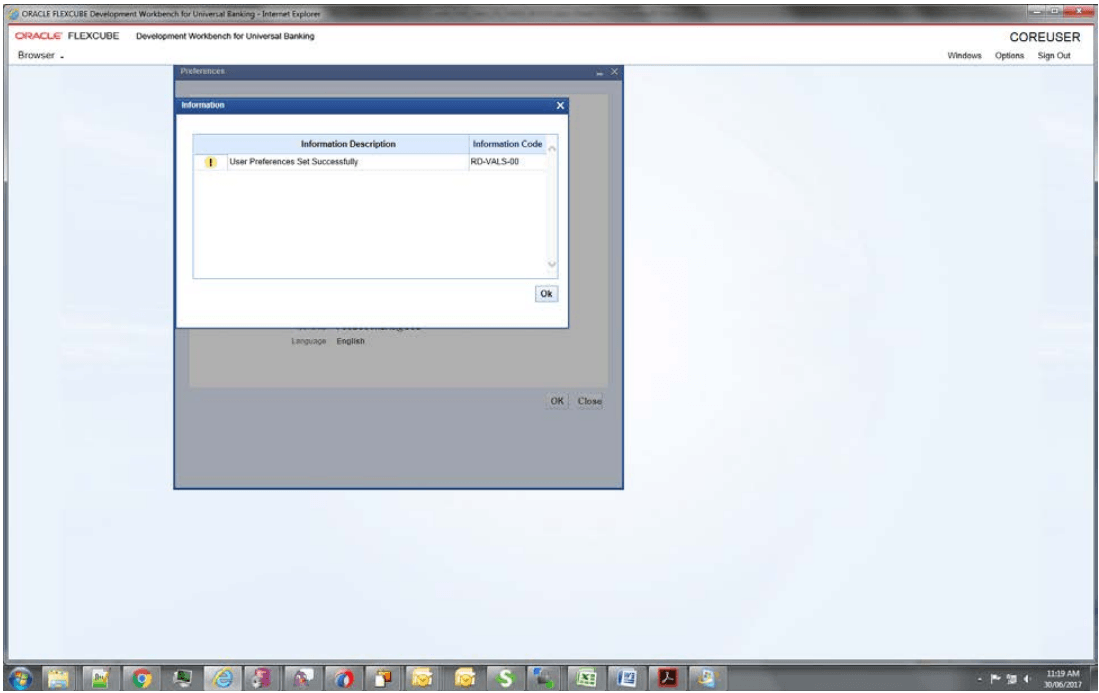Click Close in the Preferences window
Screen dimensions: 1099x693
point(589,401)
